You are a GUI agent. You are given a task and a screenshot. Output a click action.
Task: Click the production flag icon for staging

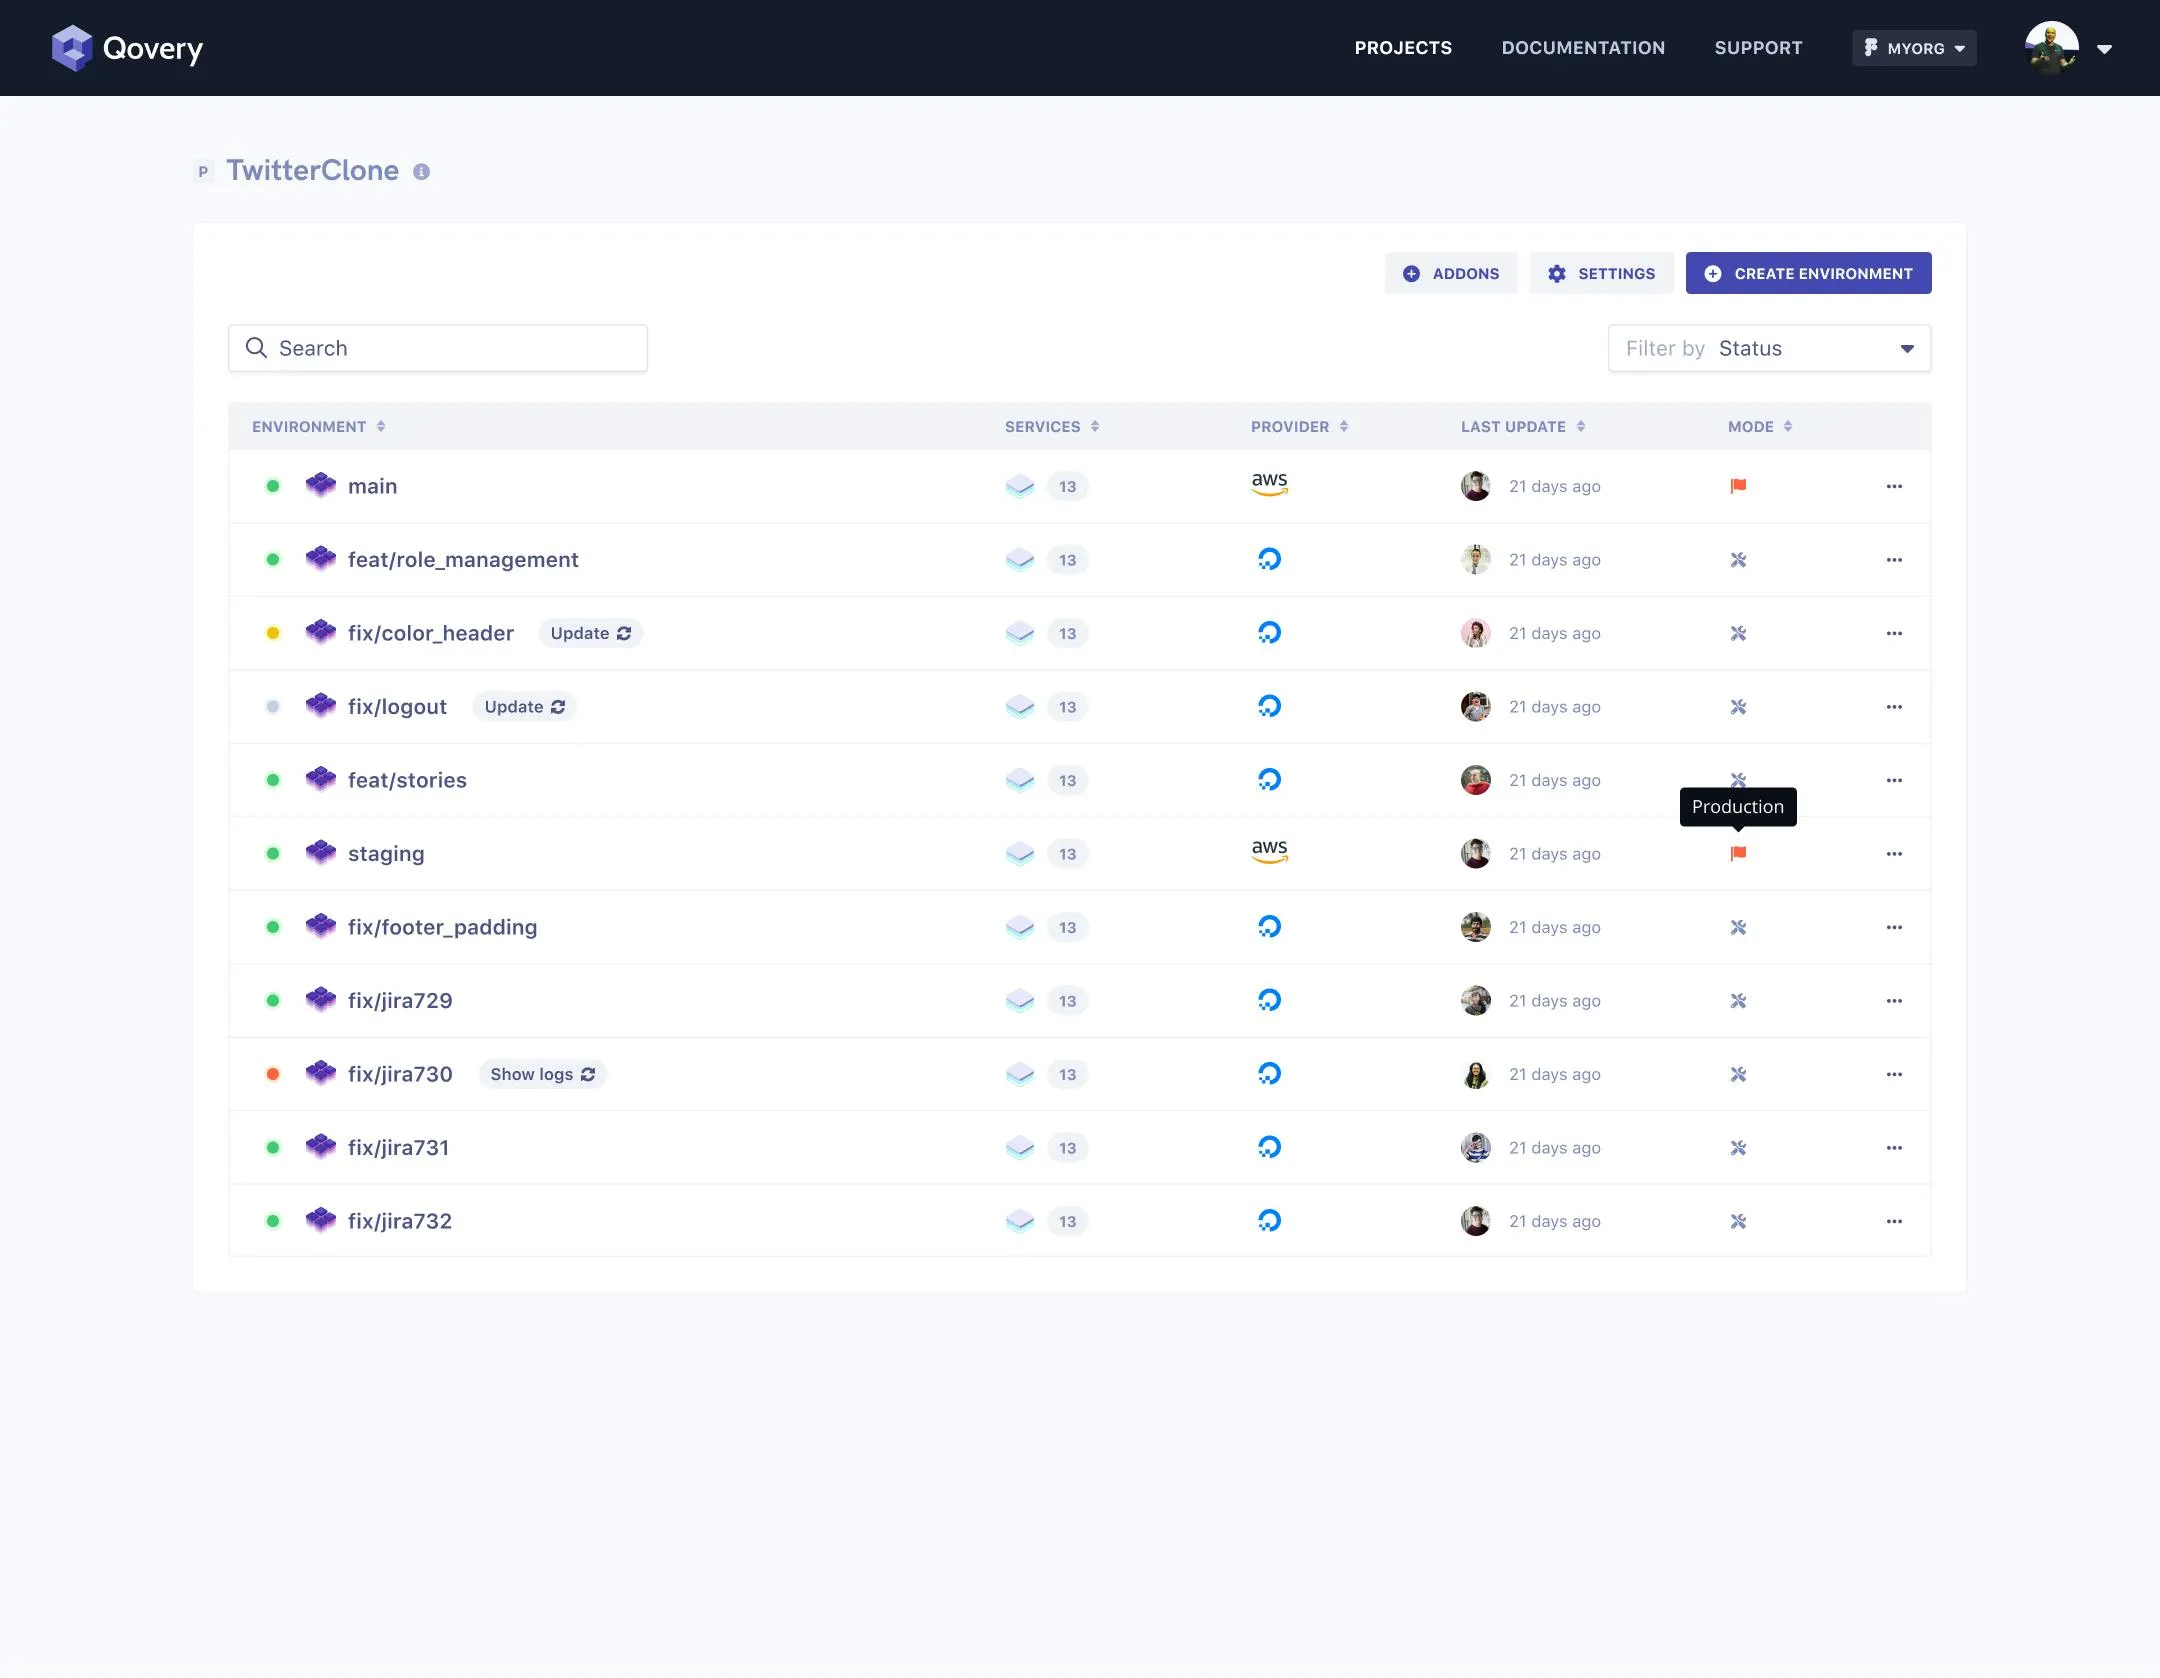pos(1738,853)
